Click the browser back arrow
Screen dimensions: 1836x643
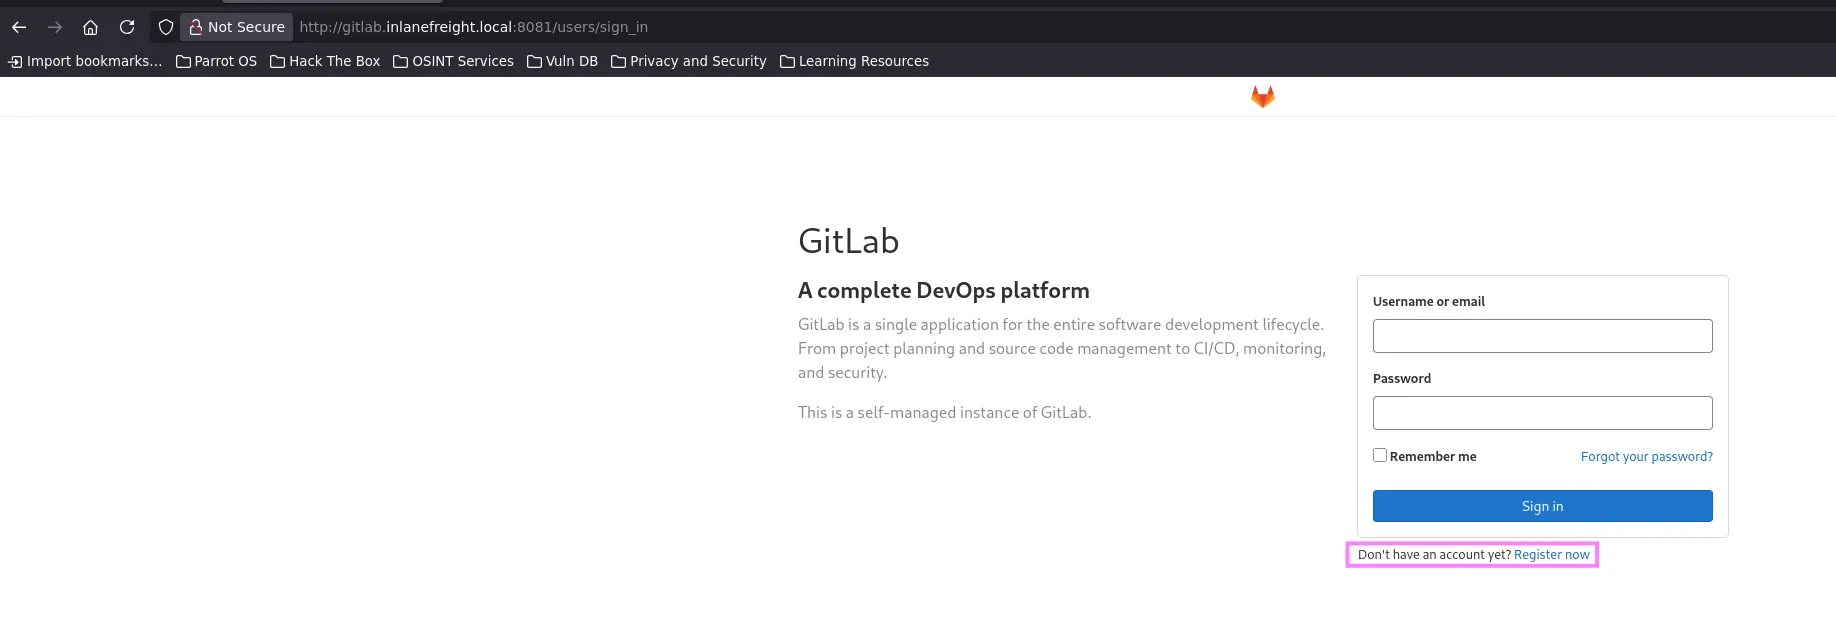19,27
